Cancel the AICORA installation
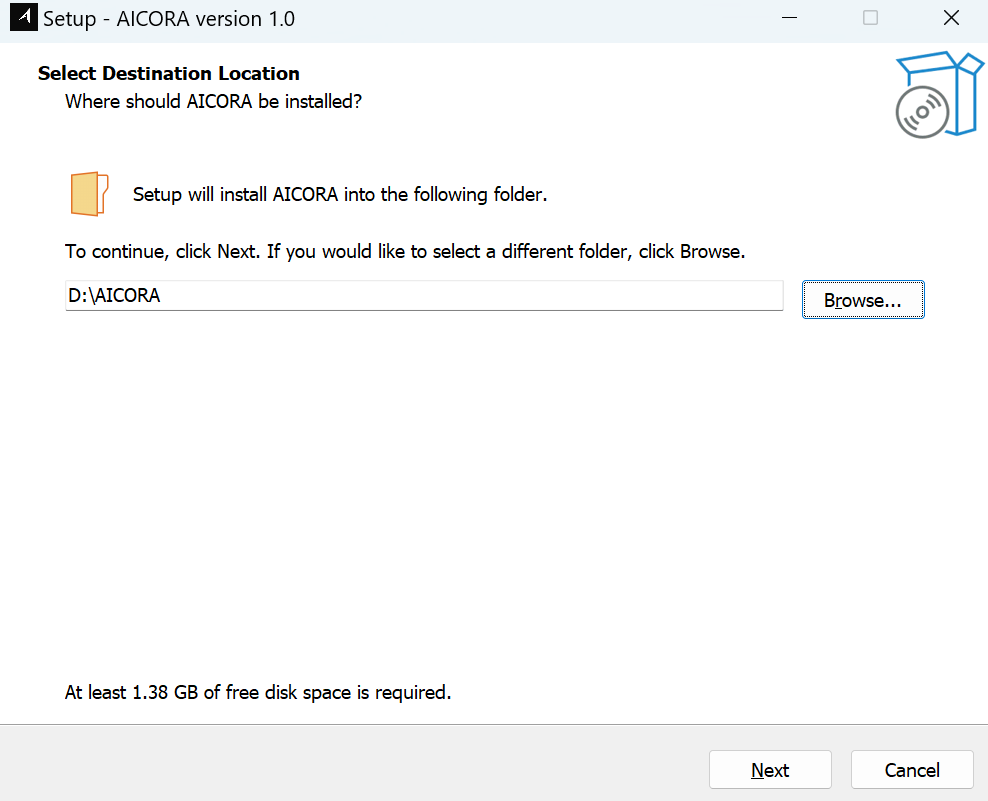 click(x=911, y=770)
